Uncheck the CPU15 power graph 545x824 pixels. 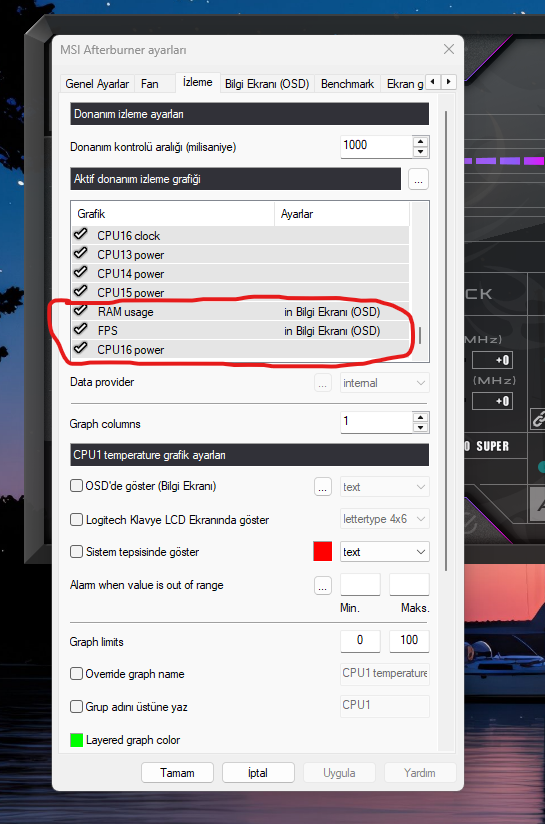(80, 291)
